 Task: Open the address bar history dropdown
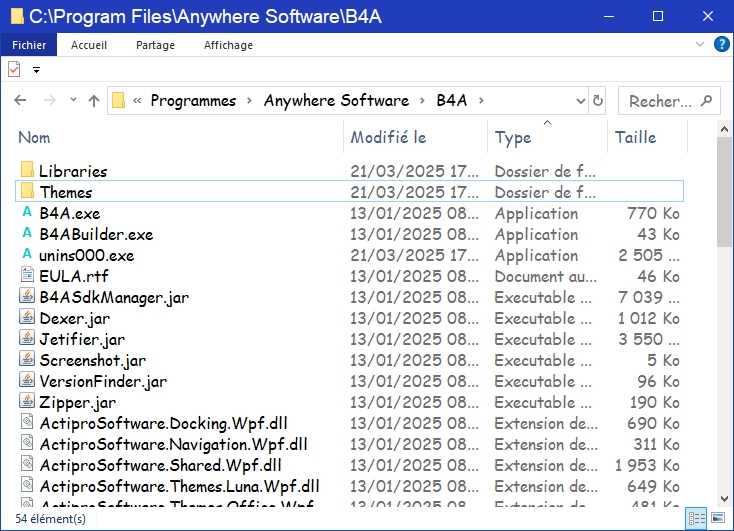(x=581, y=101)
